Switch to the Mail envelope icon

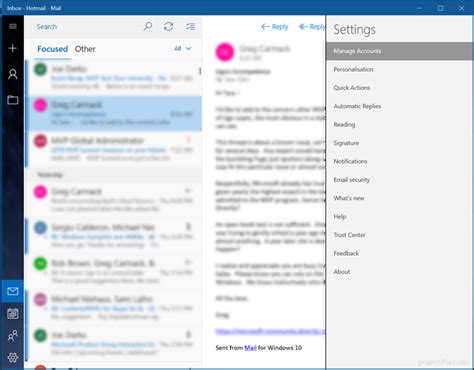13,291
